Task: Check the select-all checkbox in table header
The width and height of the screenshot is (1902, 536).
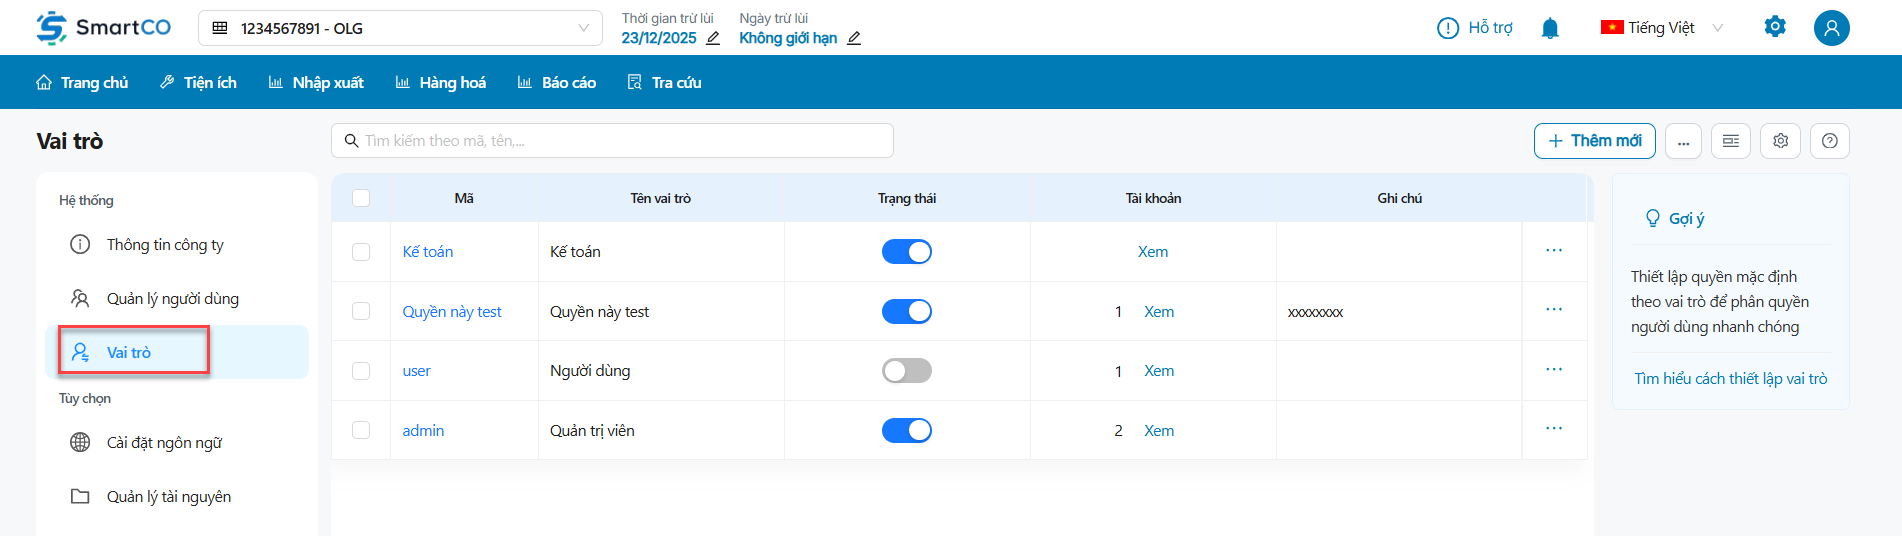Action: click(x=361, y=198)
